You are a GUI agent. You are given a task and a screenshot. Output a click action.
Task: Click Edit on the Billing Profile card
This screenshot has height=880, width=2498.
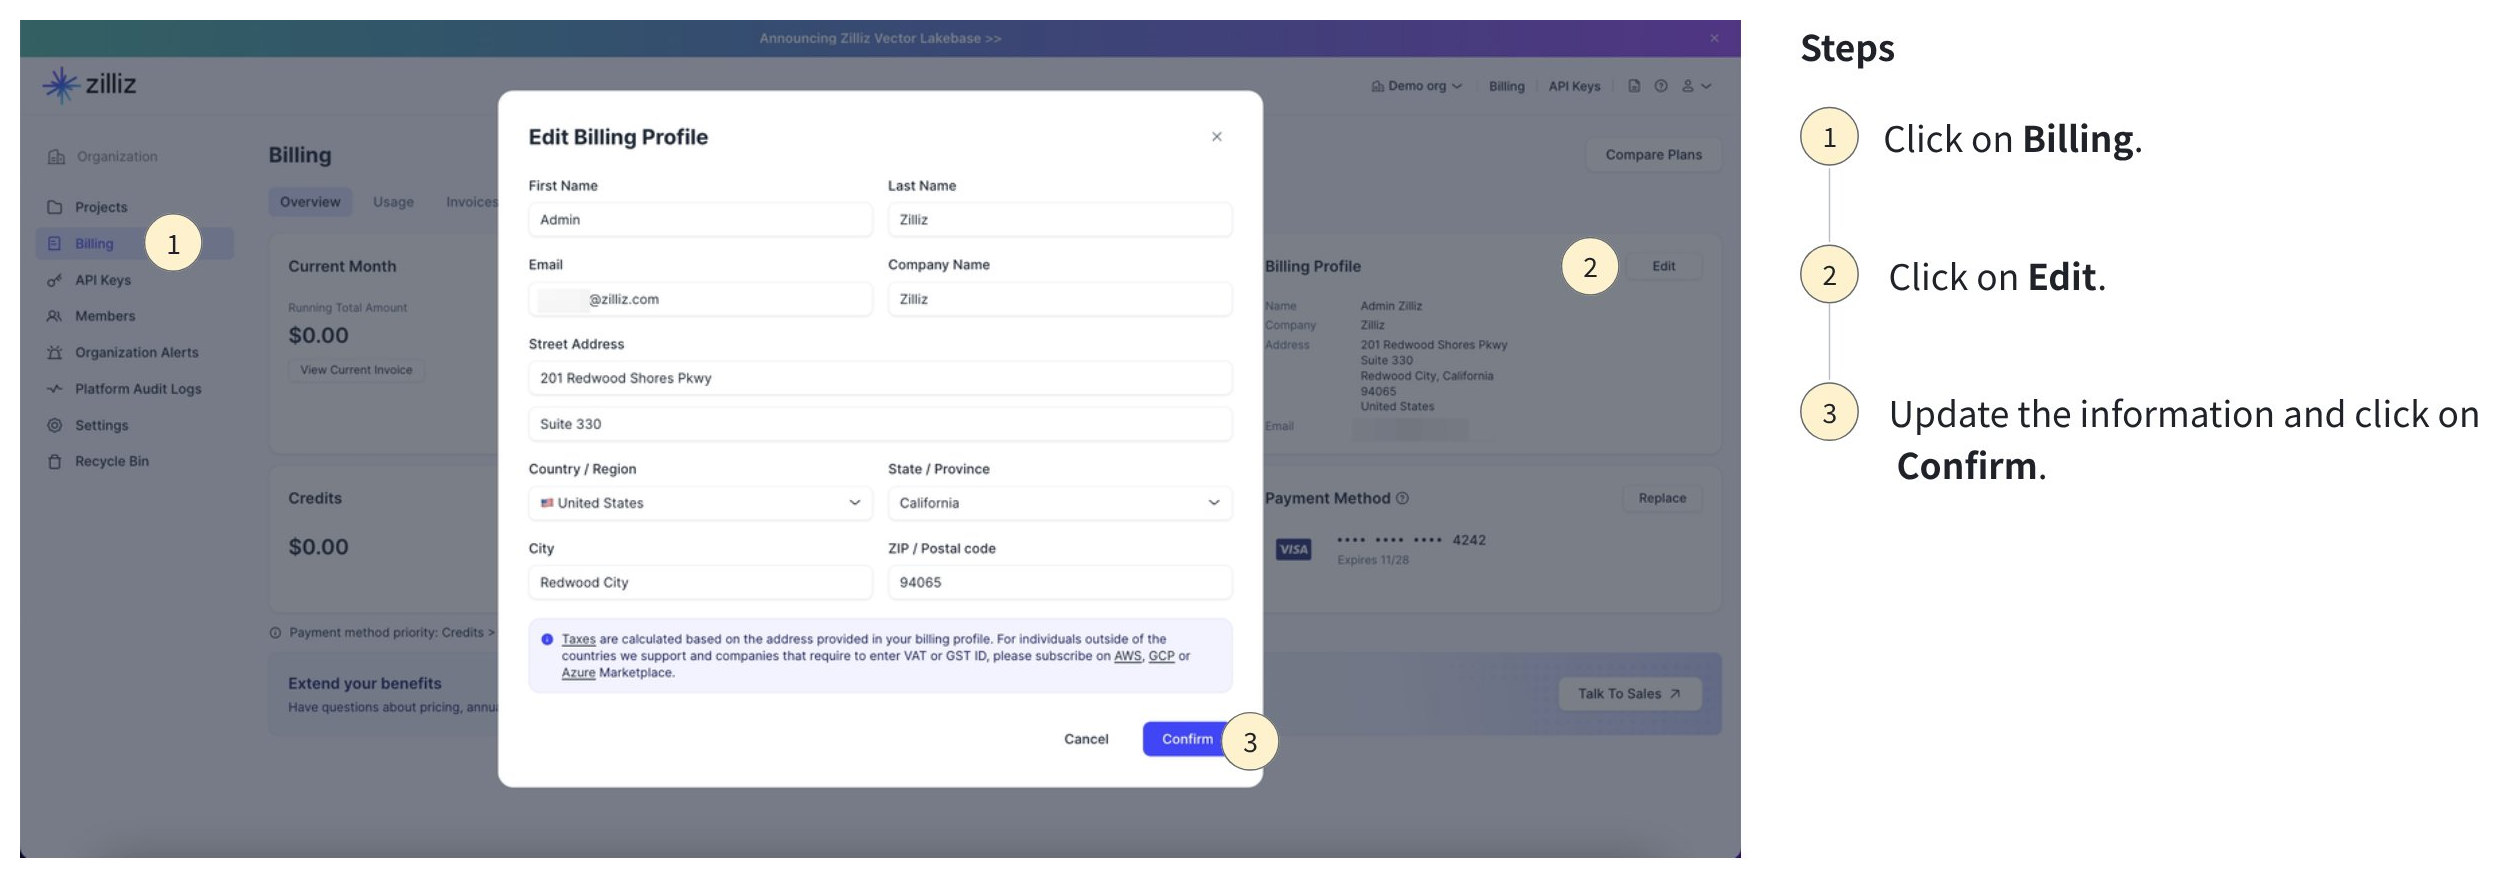click(x=1664, y=266)
